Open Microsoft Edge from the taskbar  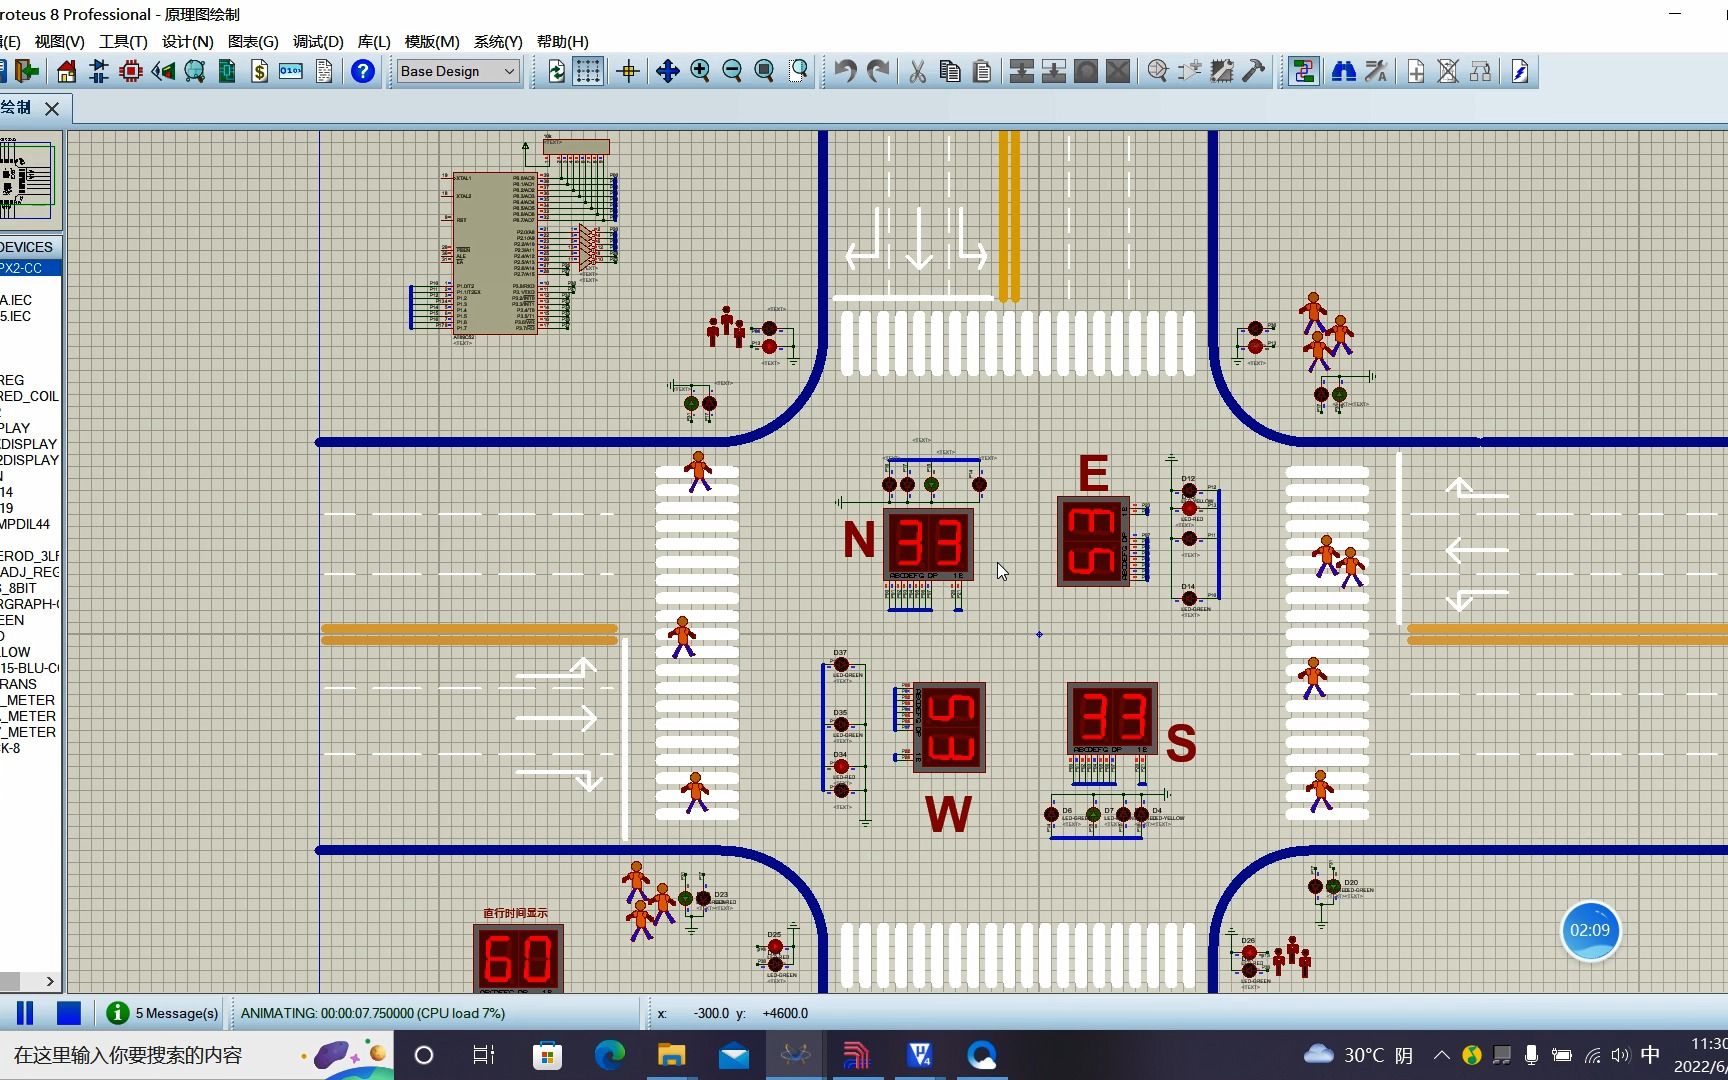(609, 1055)
